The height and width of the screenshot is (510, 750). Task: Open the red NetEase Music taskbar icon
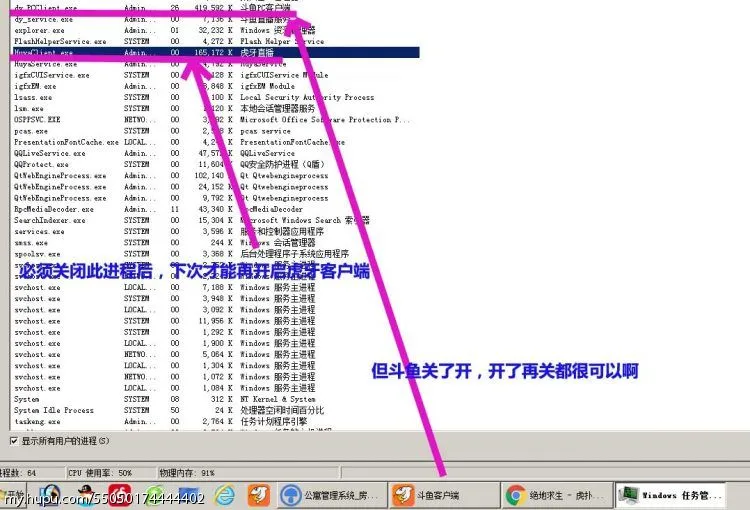click(120, 496)
